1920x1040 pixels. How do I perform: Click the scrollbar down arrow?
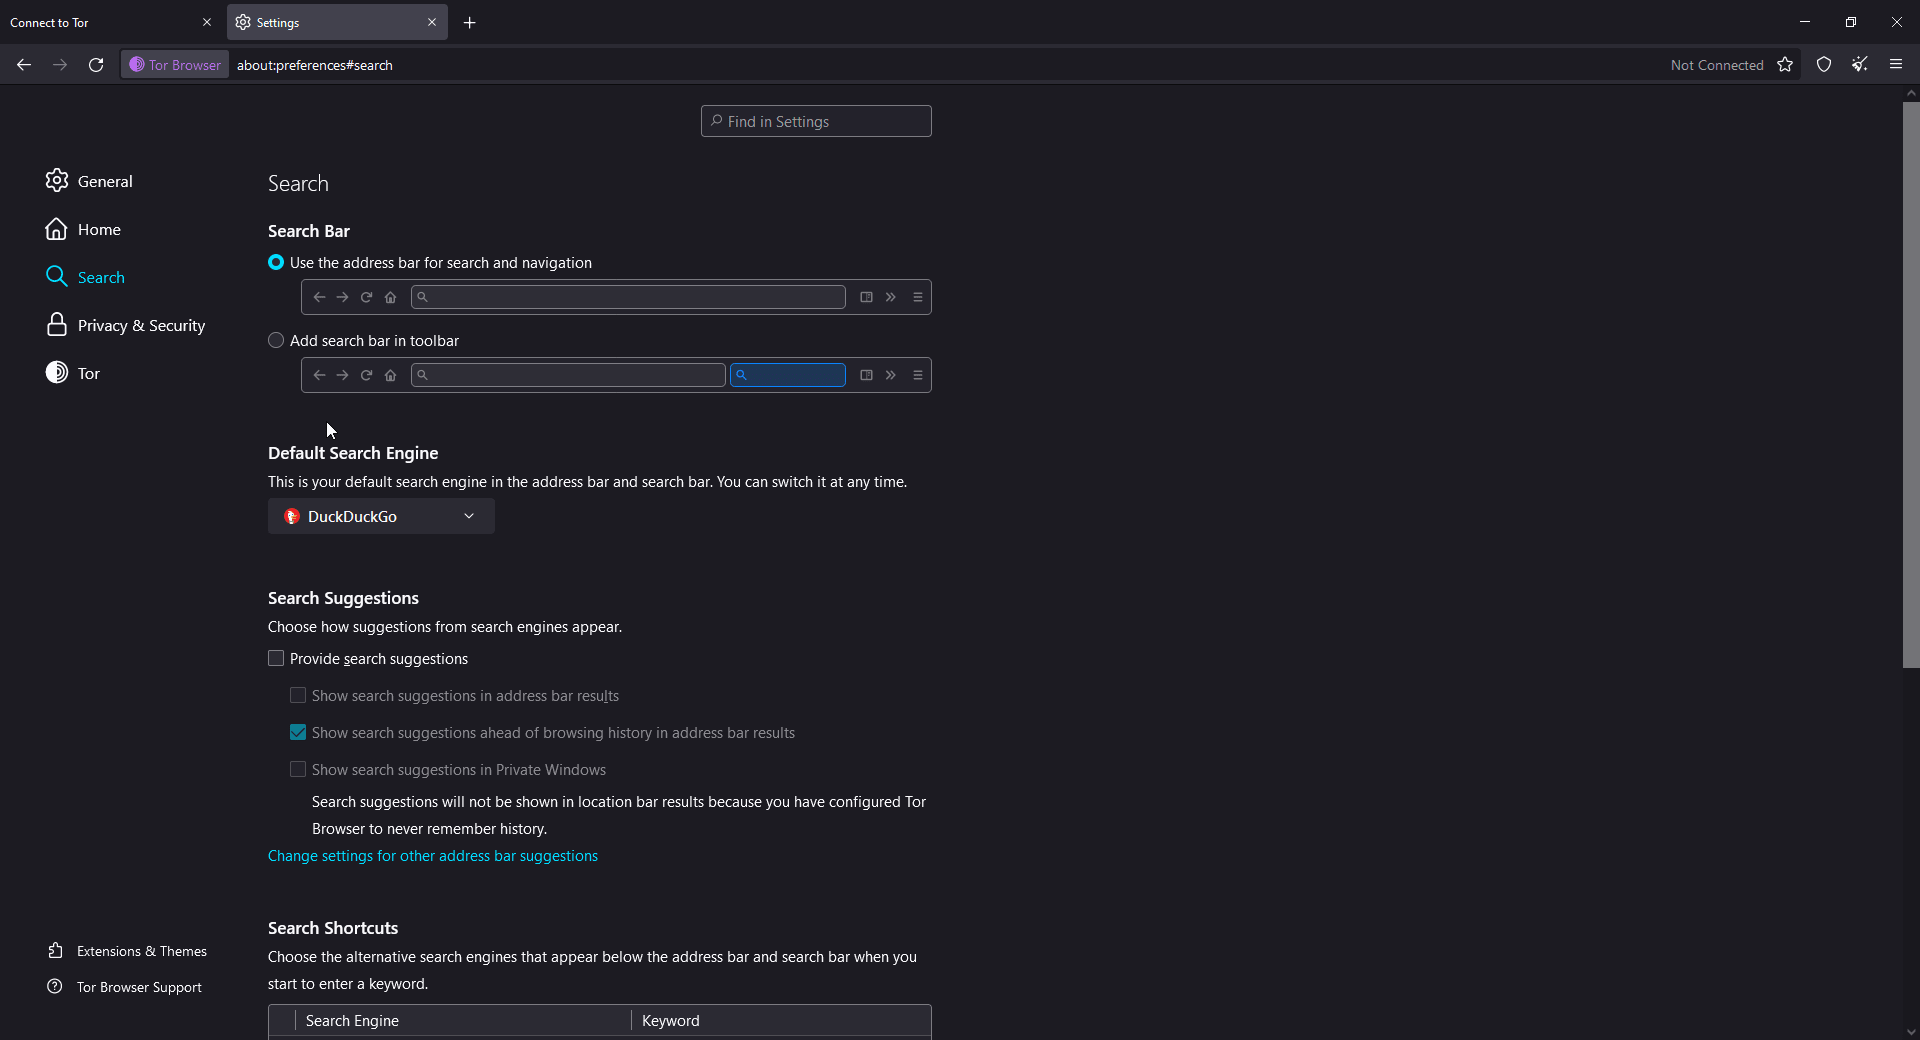pyautogui.click(x=1911, y=1032)
